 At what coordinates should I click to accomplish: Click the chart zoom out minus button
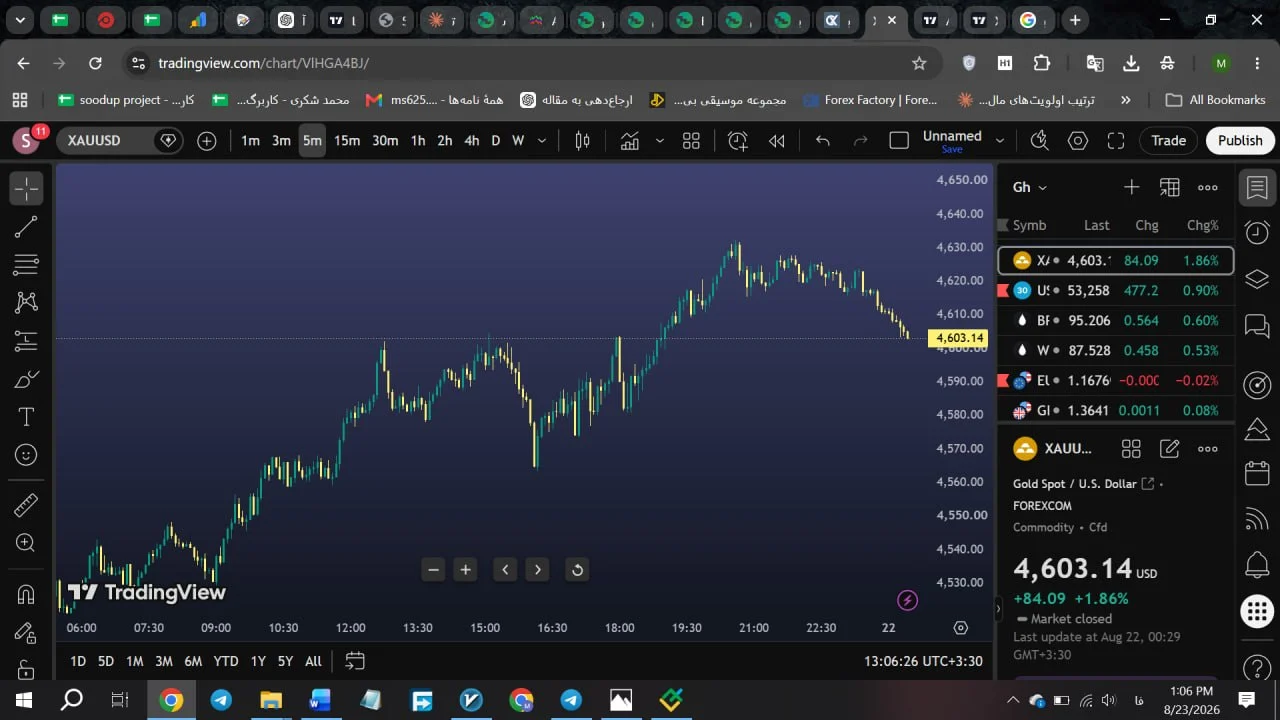[x=433, y=570]
